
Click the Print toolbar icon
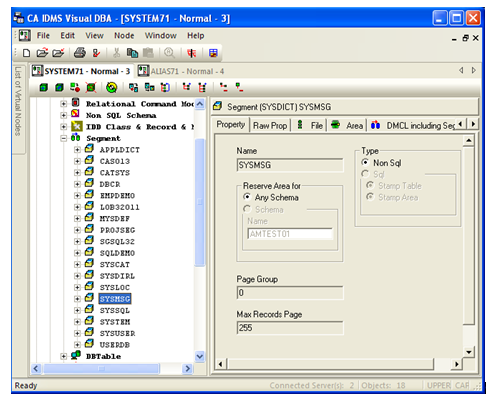pyautogui.click(x=80, y=53)
